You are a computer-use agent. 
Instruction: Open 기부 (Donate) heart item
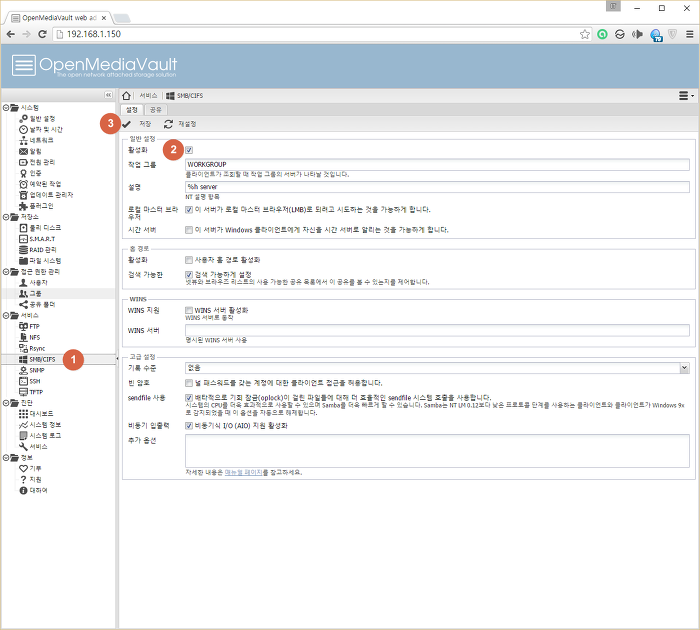(30, 468)
